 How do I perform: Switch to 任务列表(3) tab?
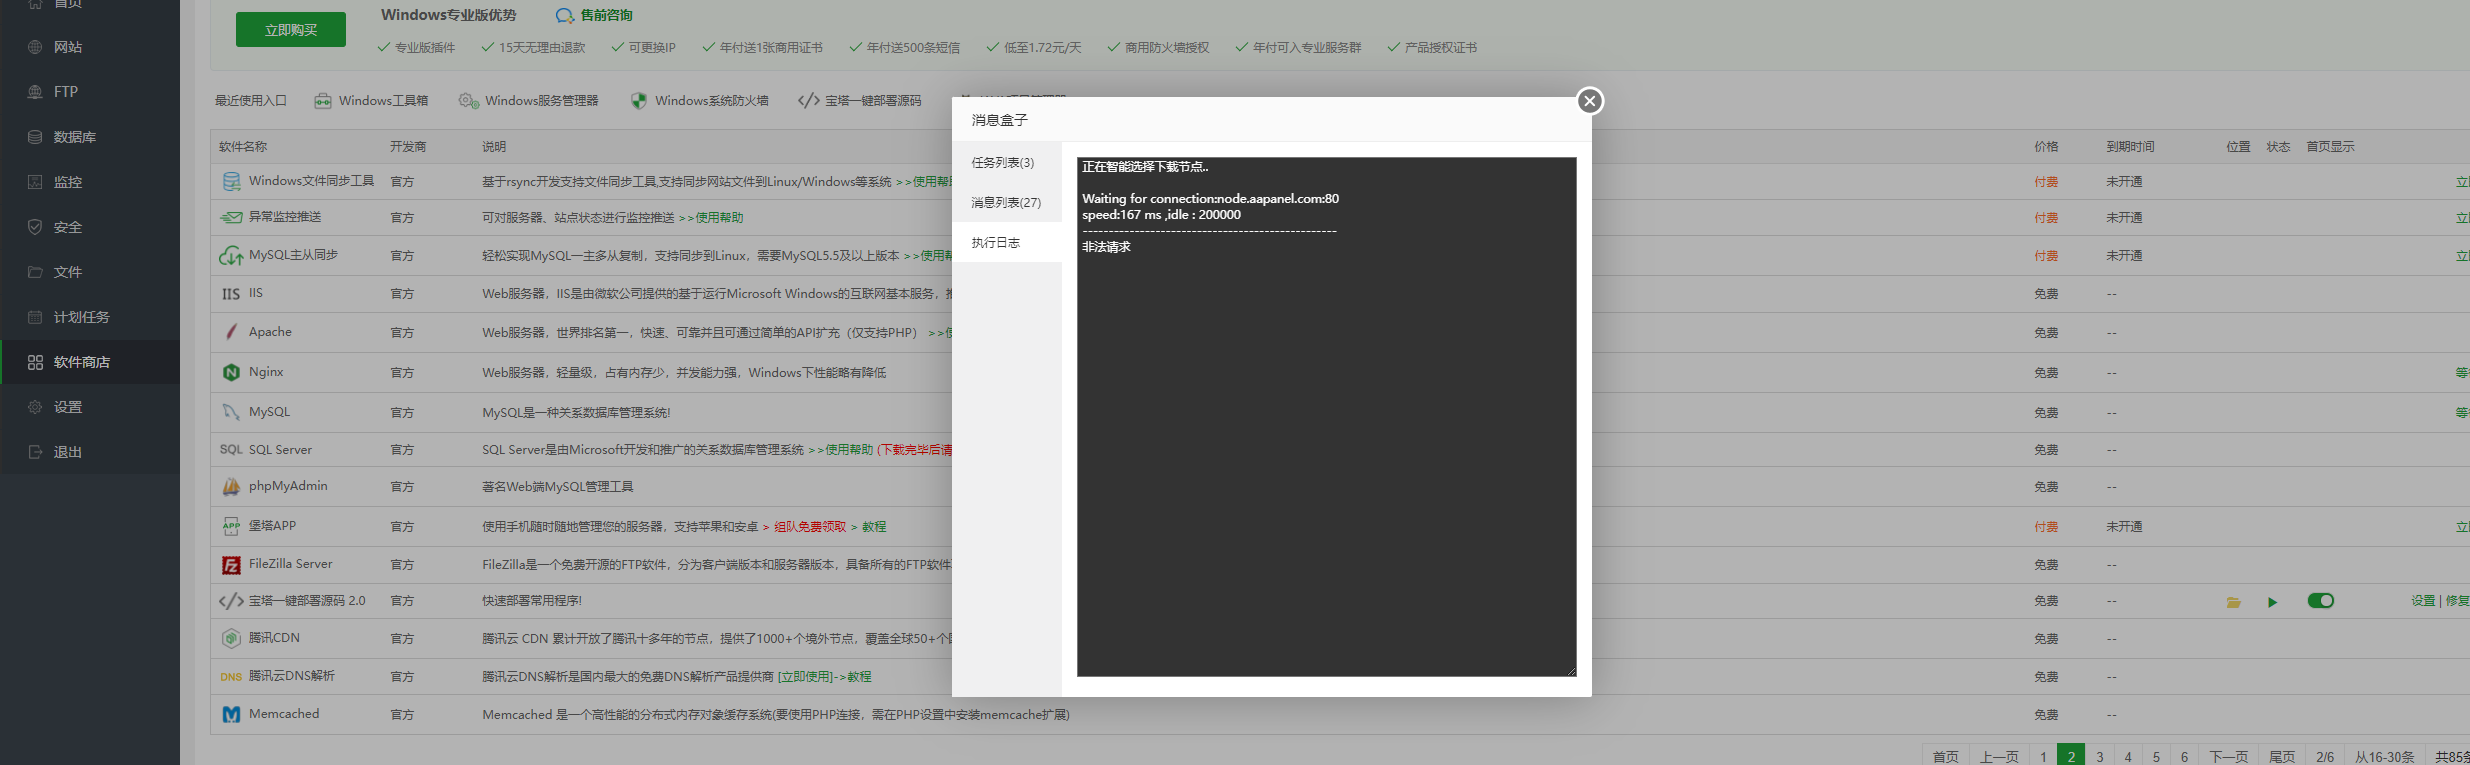tap(1006, 162)
